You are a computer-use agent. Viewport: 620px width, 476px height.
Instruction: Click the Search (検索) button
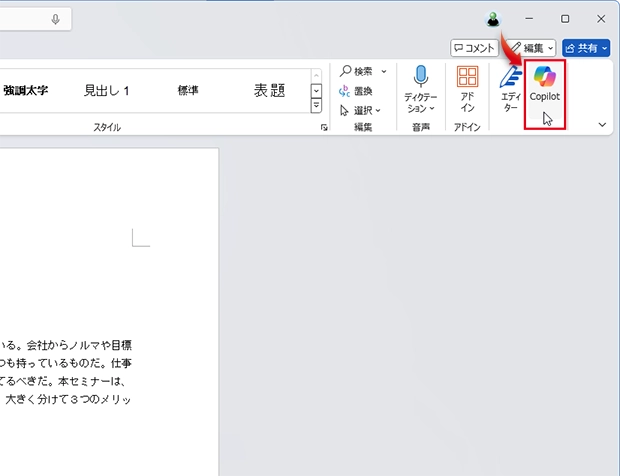[356, 72]
